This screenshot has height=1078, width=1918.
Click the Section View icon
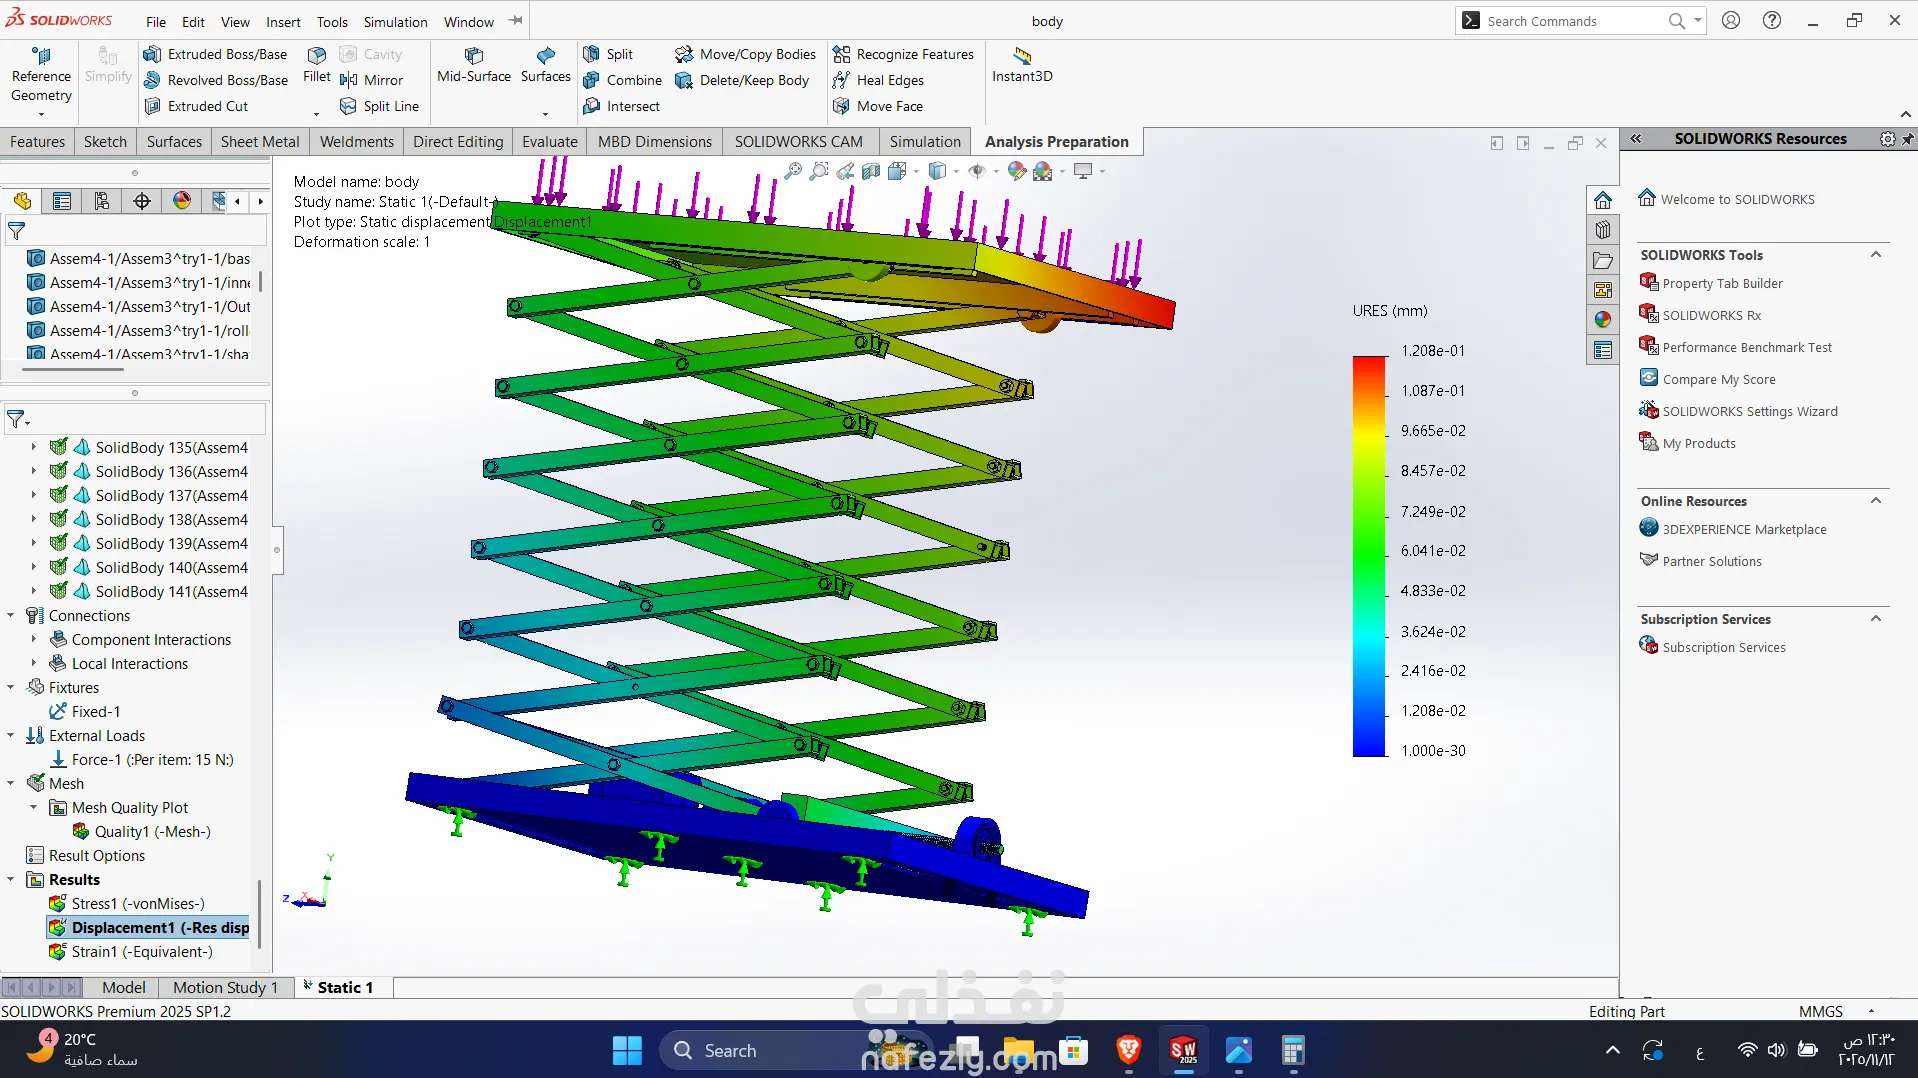click(x=871, y=171)
